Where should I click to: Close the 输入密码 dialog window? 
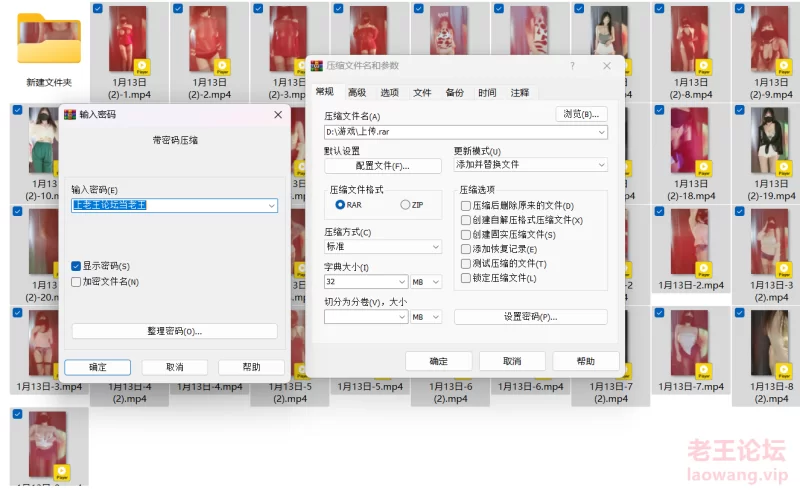[x=277, y=115]
